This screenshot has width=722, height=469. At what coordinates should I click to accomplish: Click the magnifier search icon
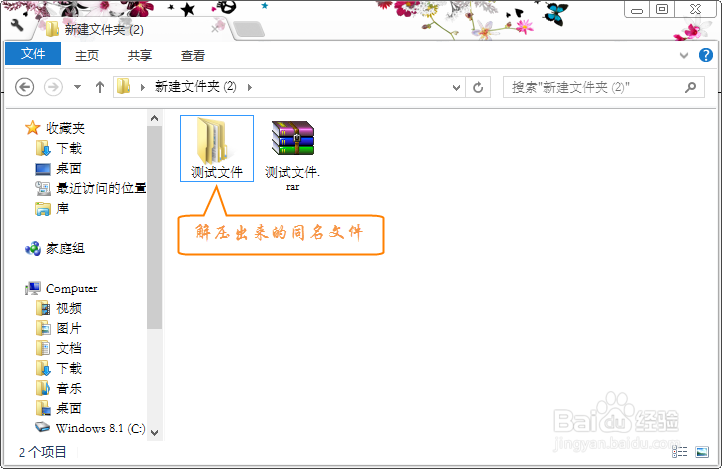[690, 87]
